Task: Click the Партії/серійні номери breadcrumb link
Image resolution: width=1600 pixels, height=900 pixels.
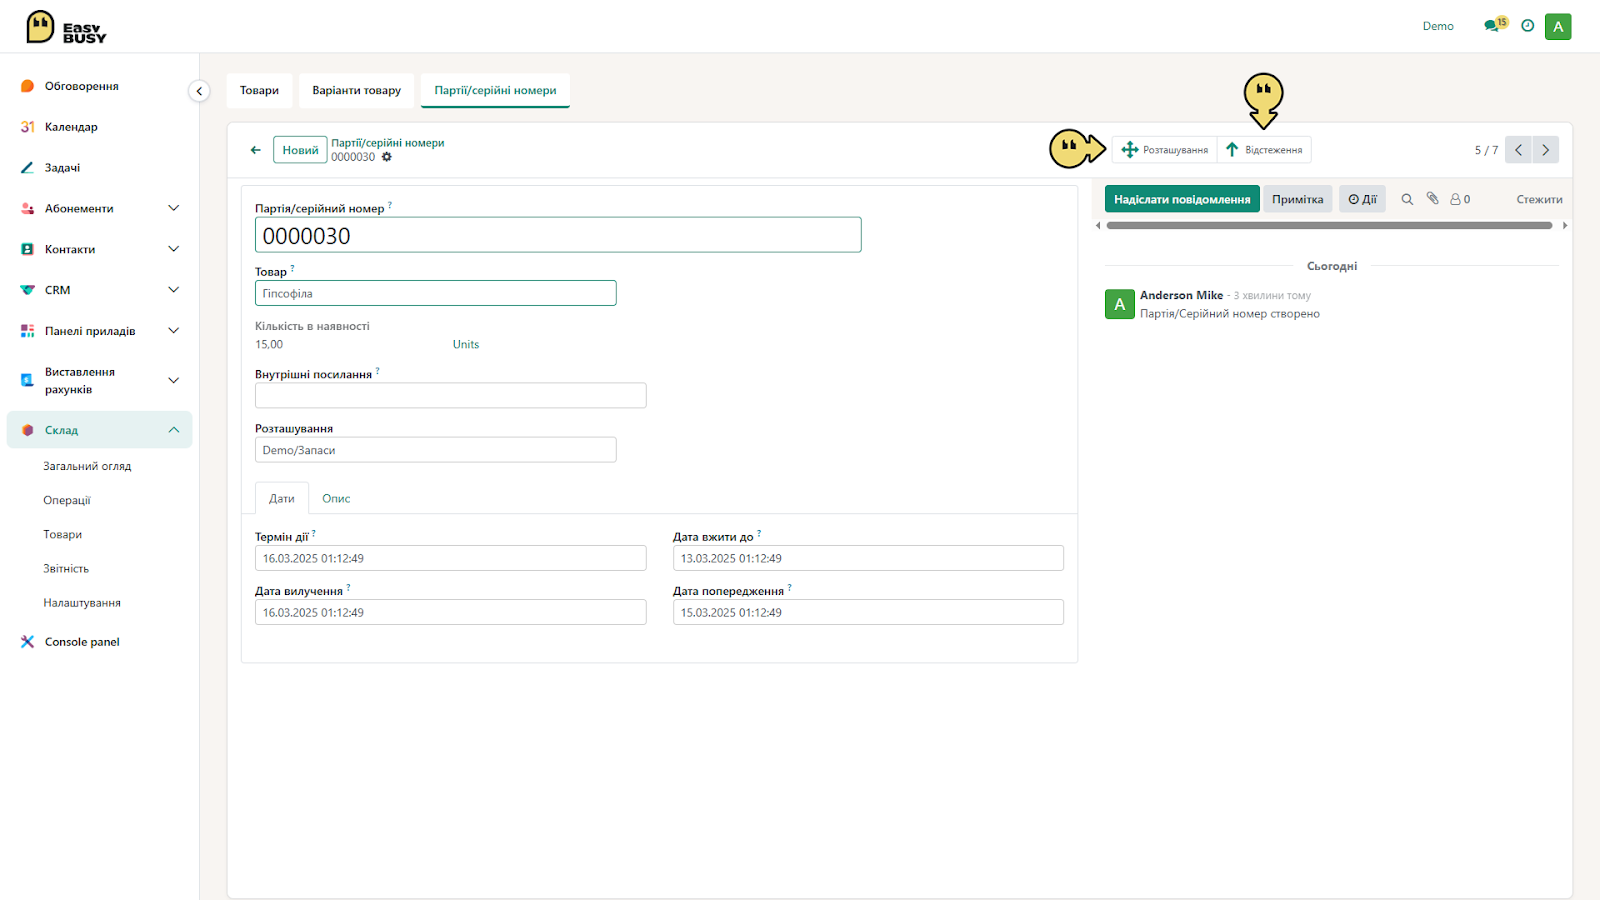Action: click(388, 143)
